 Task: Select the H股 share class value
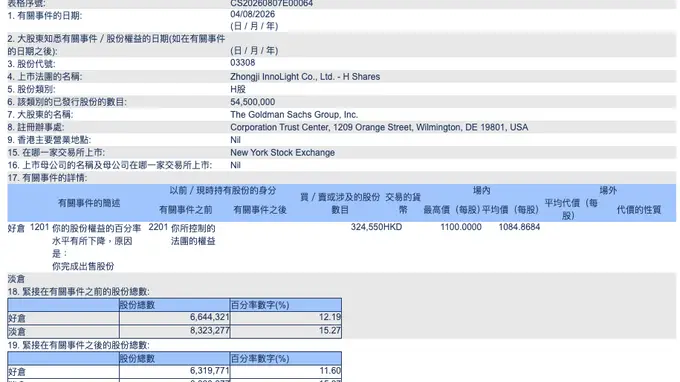pos(238,89)
